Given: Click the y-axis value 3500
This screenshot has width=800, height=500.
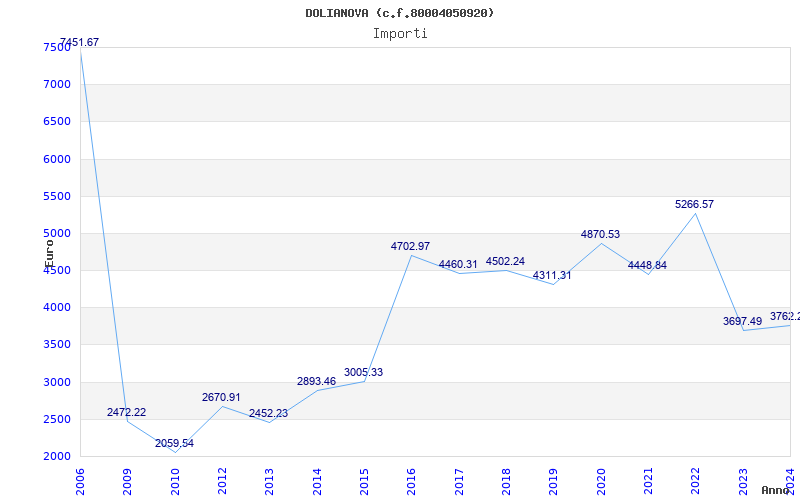Looking at the screenshot, I should (57, 344).
